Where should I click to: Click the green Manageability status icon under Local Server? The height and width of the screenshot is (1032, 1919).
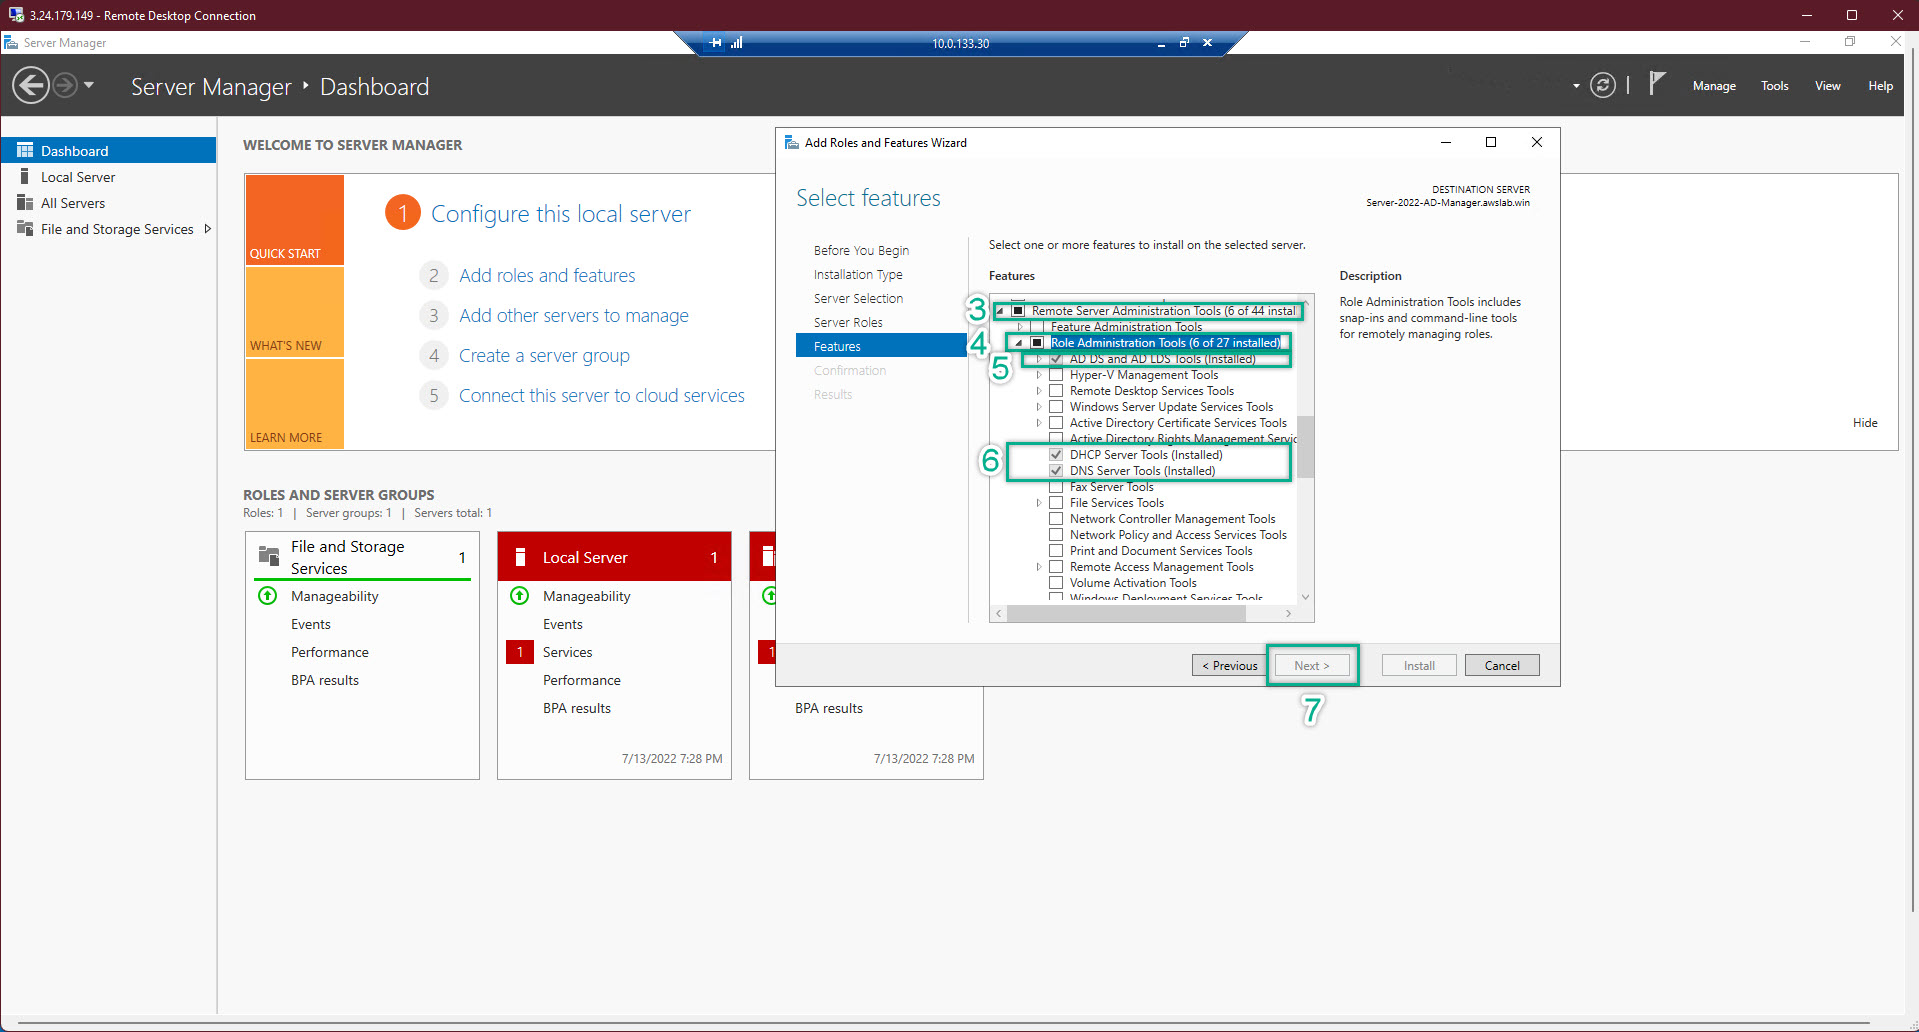click(520, 596)
